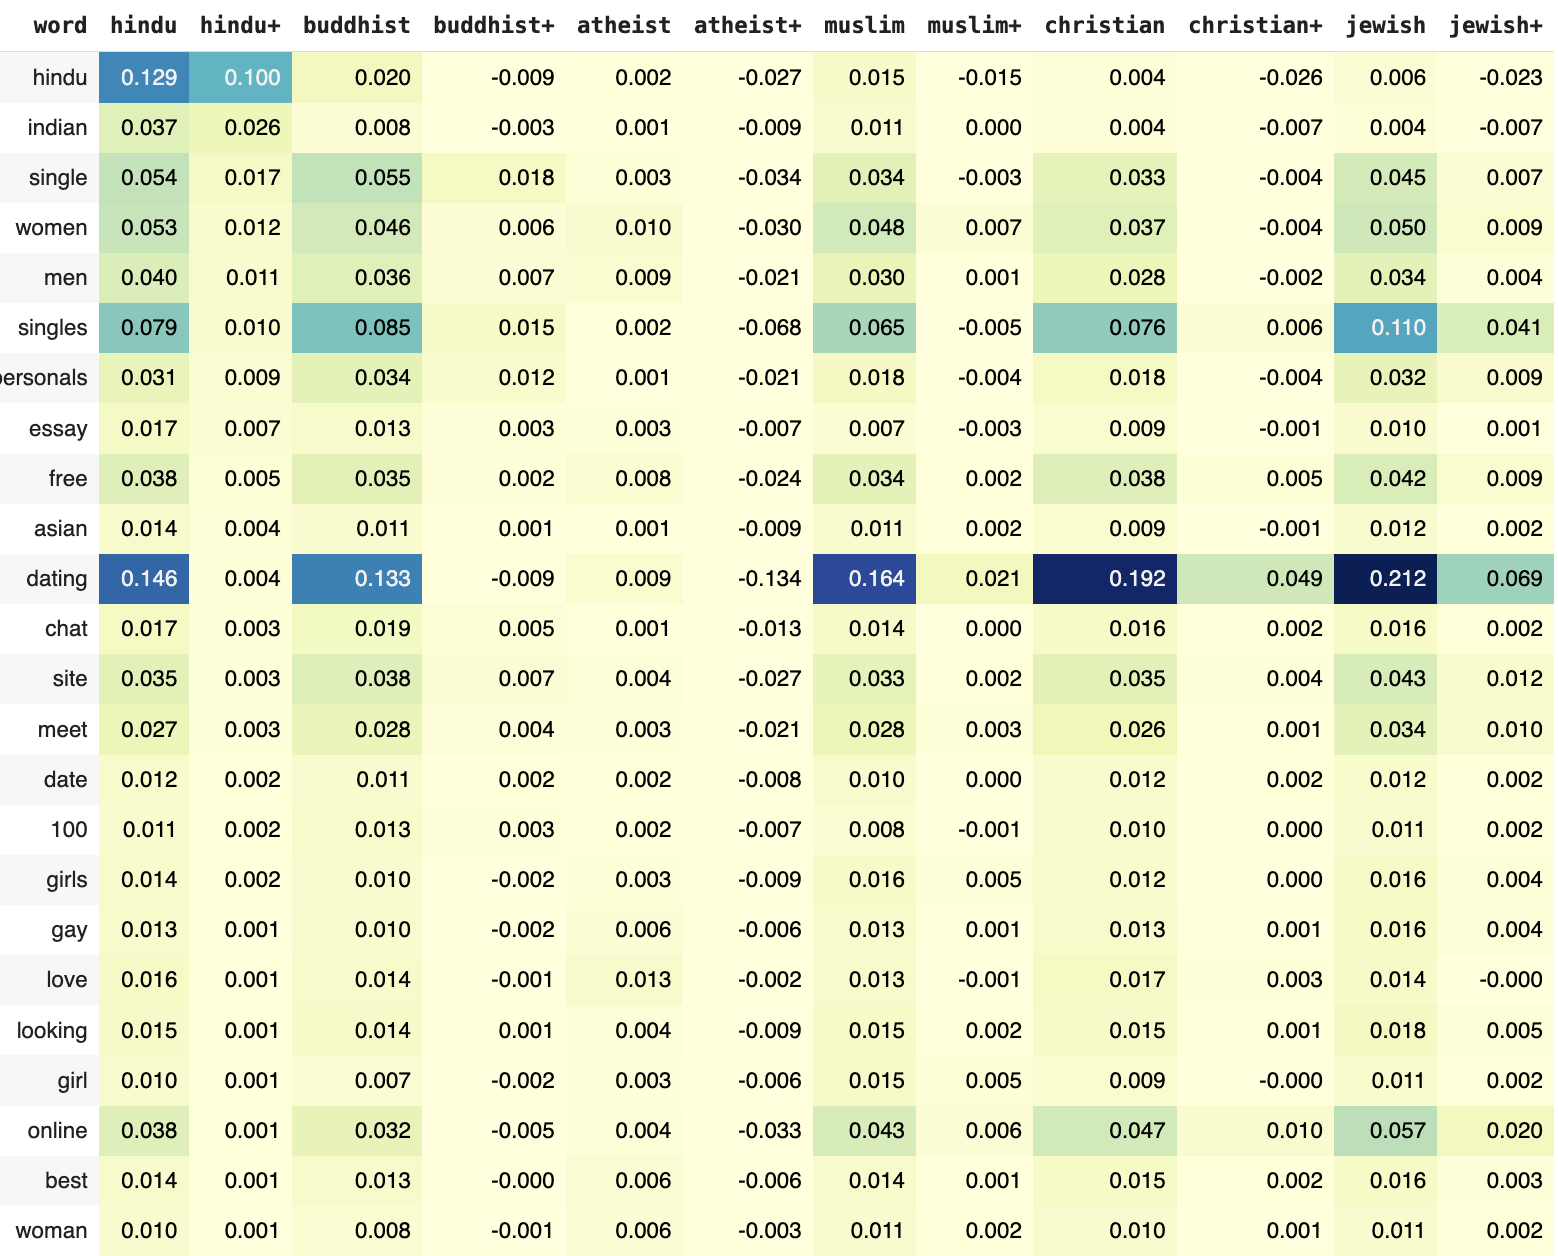Select the 'buddhist+' column header
Screen dimensions: 1558x1256
coord(493,25)
